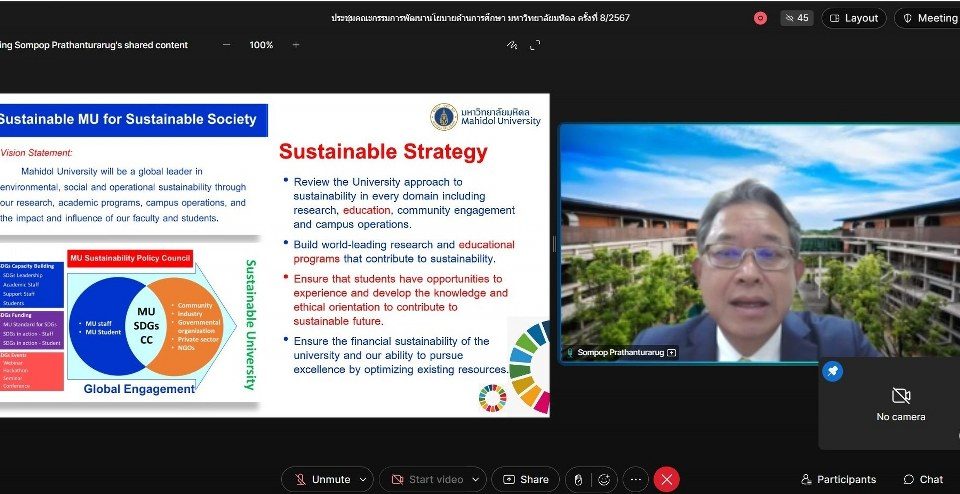Viewport: 960px width, 494px height.
Task: Open the Share content button
Action: 525,479
